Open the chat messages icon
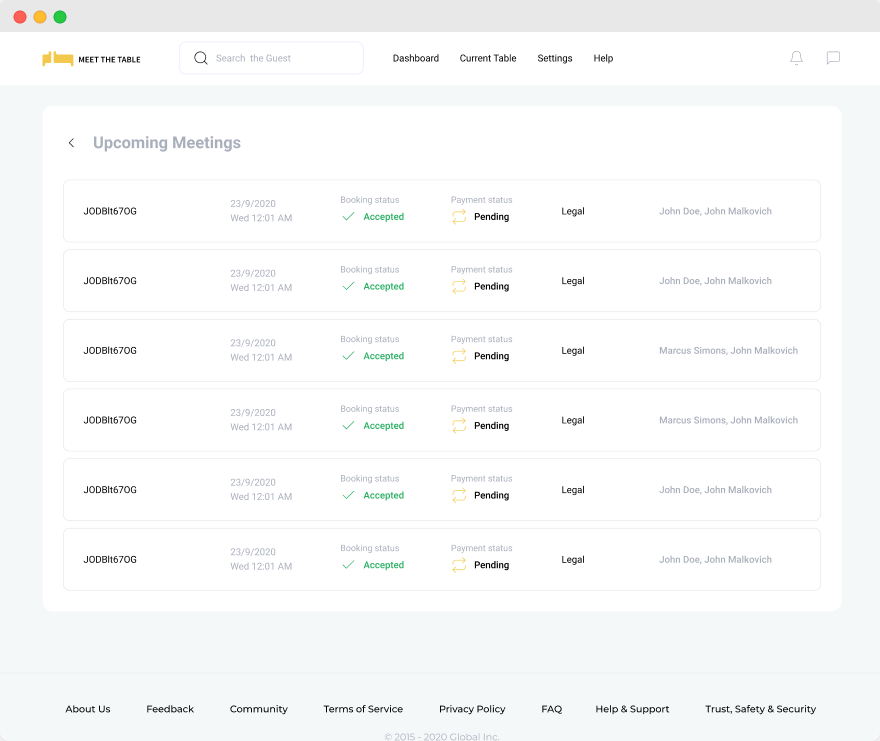 coord(833,58)
